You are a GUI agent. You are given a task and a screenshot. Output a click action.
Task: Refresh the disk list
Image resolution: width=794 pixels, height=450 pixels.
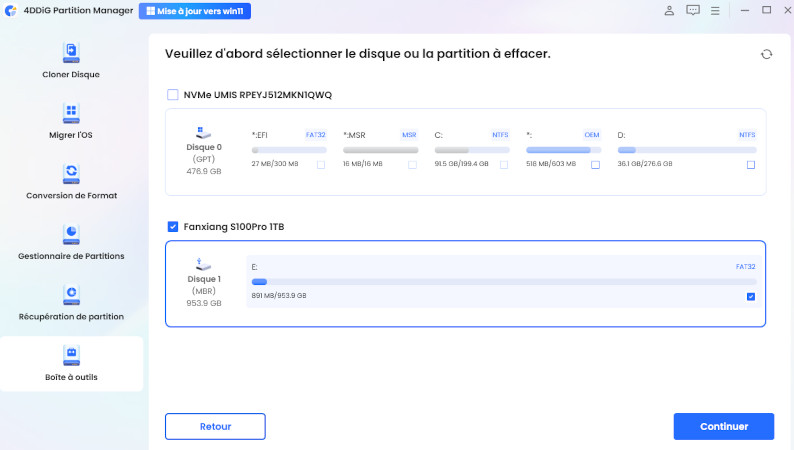(767, 54)
